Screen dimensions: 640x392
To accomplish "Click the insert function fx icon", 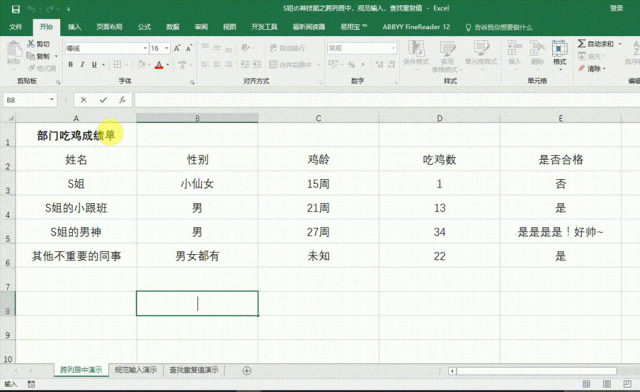I will (x=122, y=100).
